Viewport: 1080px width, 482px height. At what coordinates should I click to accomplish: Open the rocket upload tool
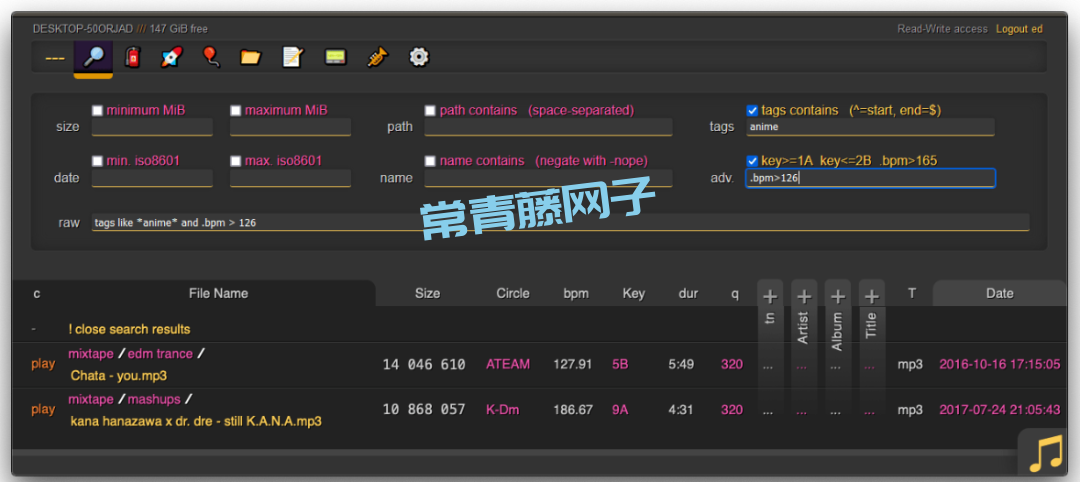click(171, 58)
